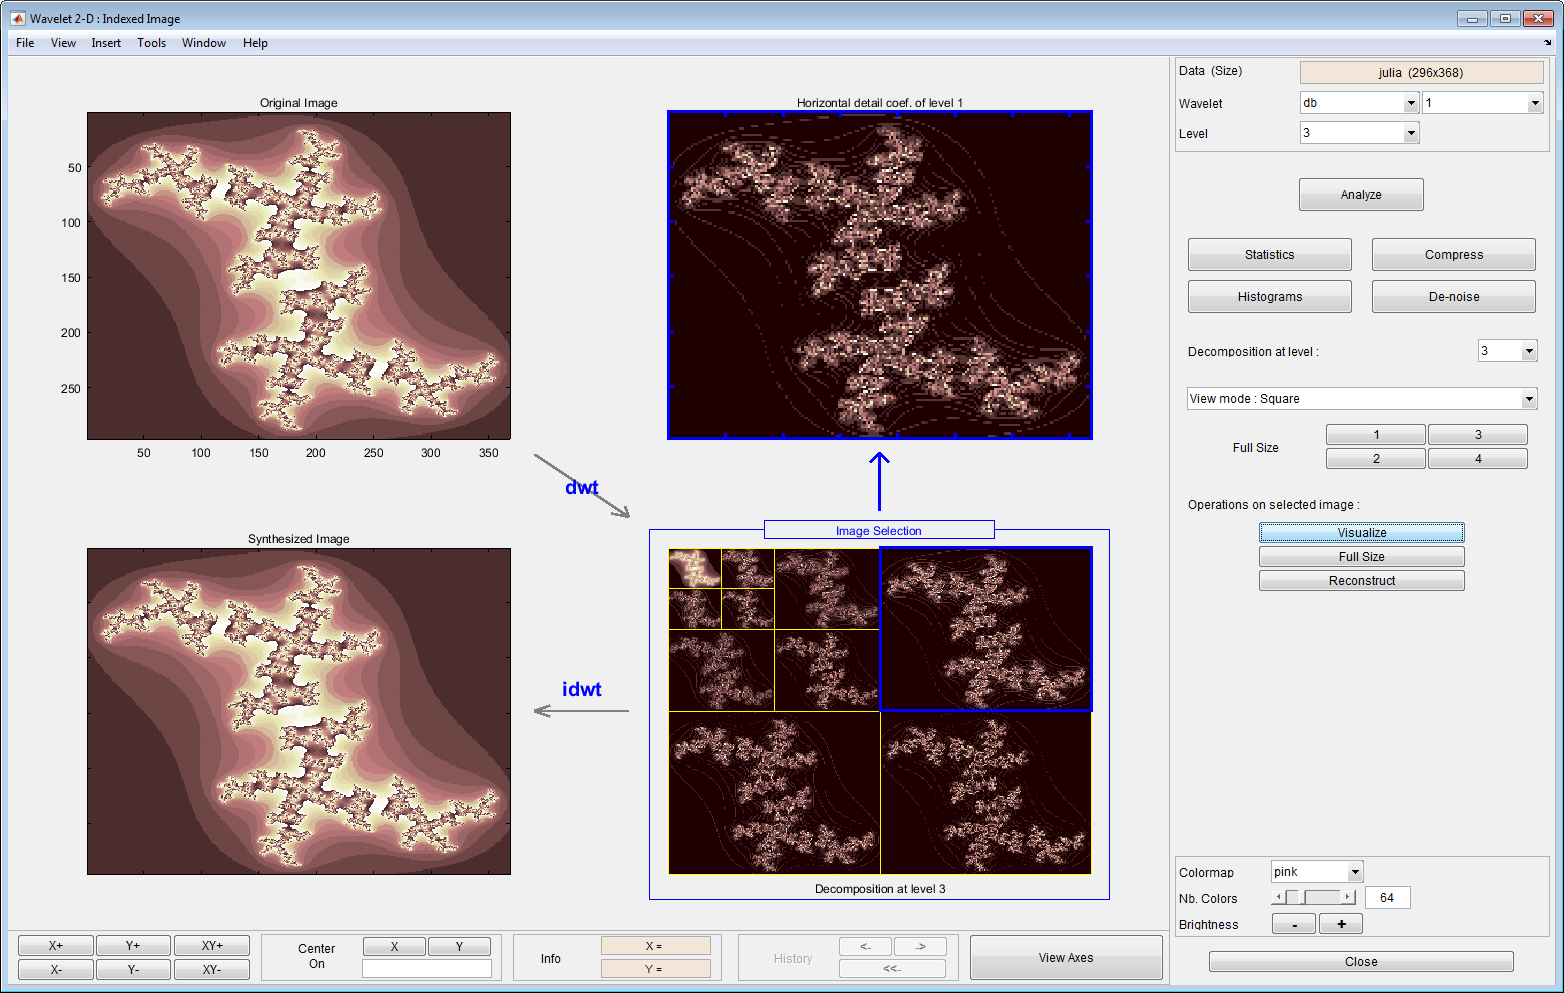Toggle the View Axes button
This screenshot has width=1564, height=993.
tap(1065, 958)
